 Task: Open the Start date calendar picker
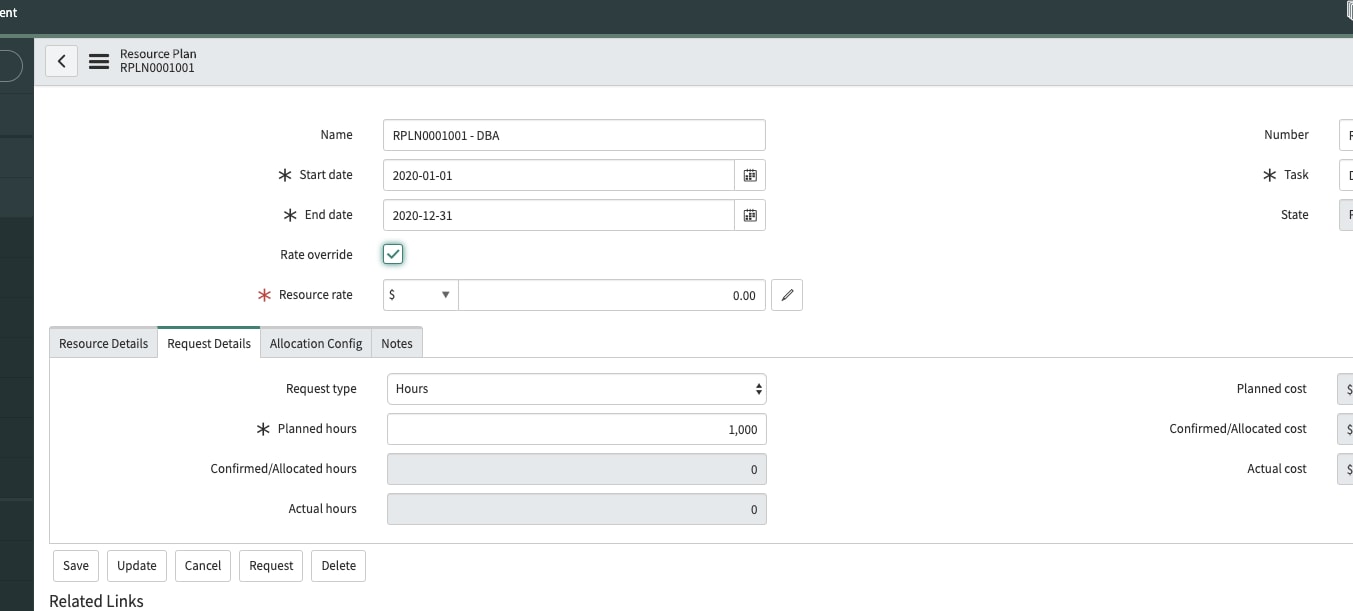[750, 175]
